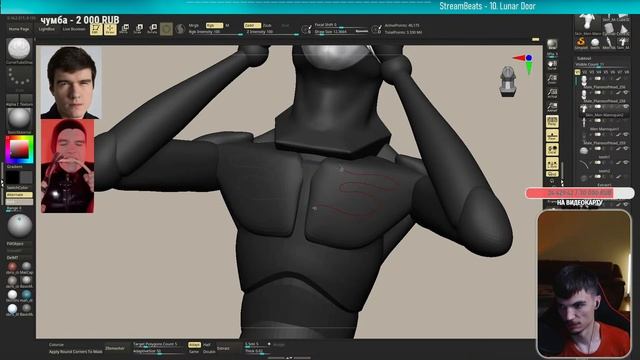Click the camera head orientation widget
The width and height of the screenshot is (640, 360).
508,81
